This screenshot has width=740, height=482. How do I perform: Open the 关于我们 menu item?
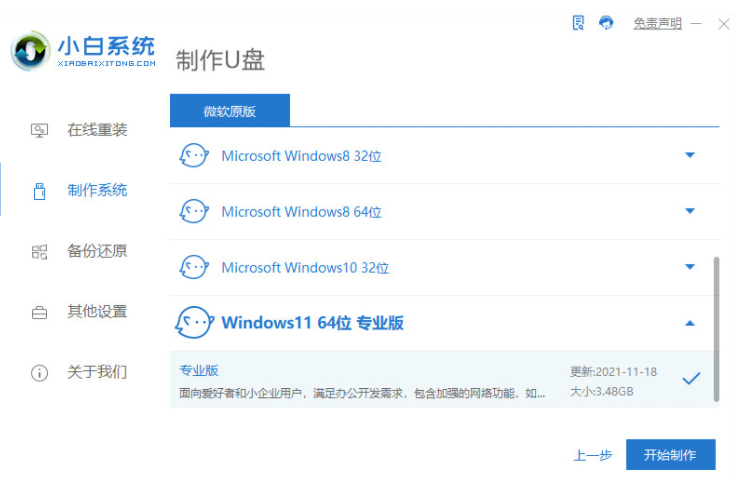pyautogui.click(x=97, y=372)
